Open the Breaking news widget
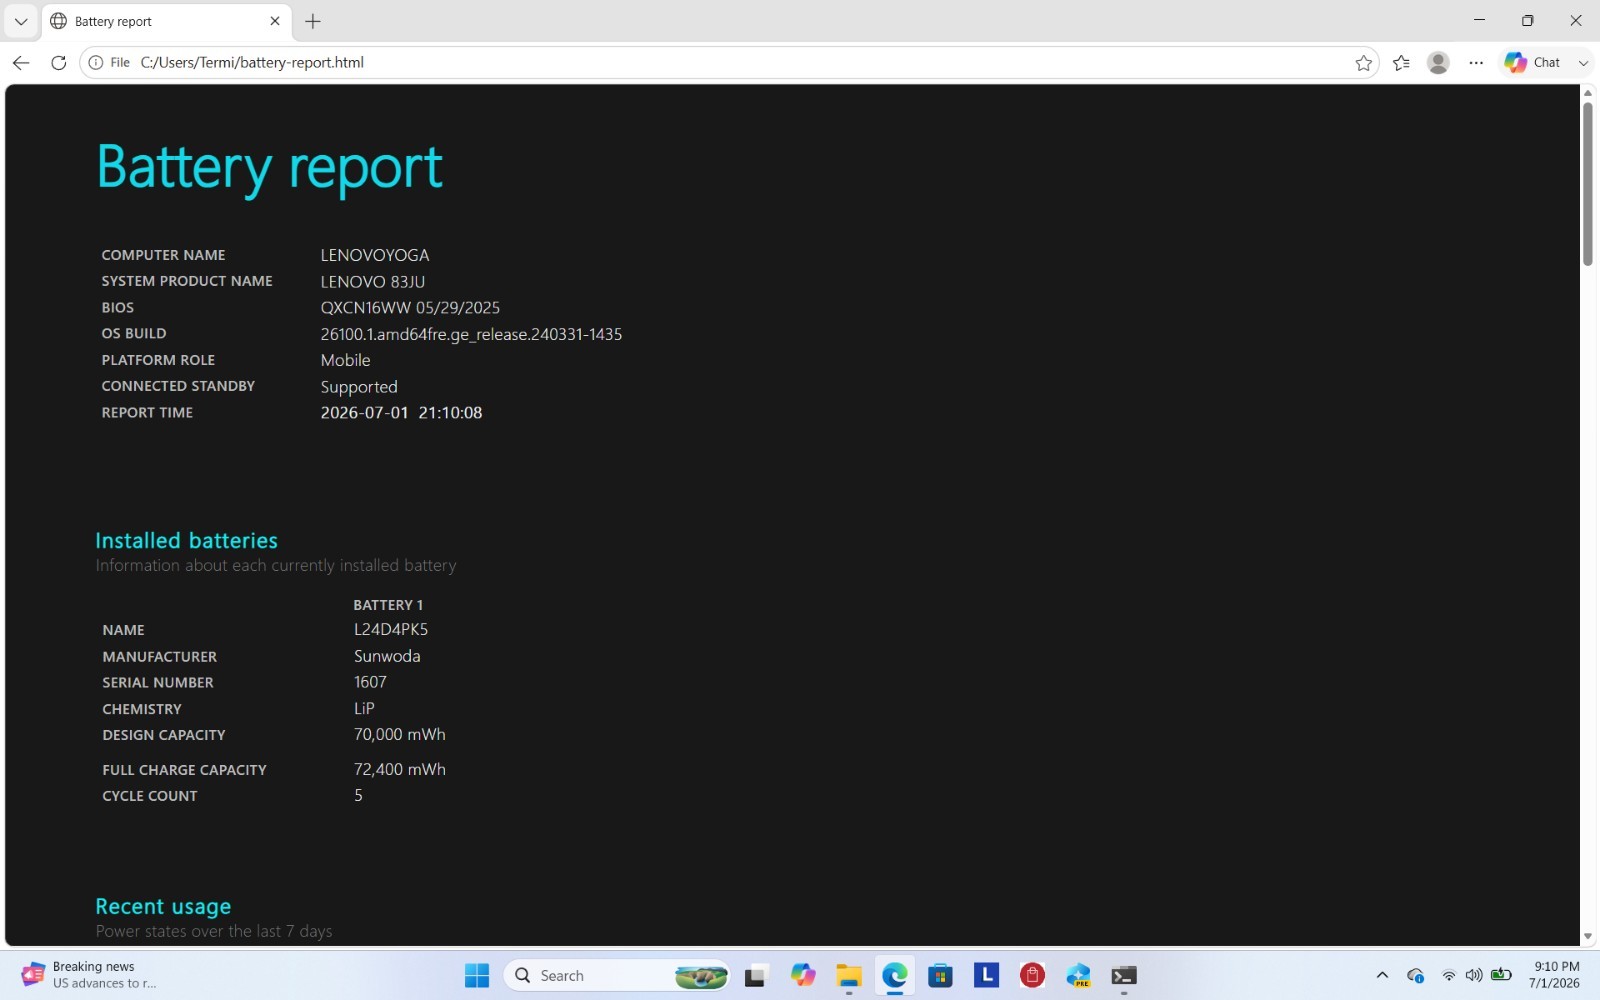Screen dimensions: 1600x1000 click(90, 975)
